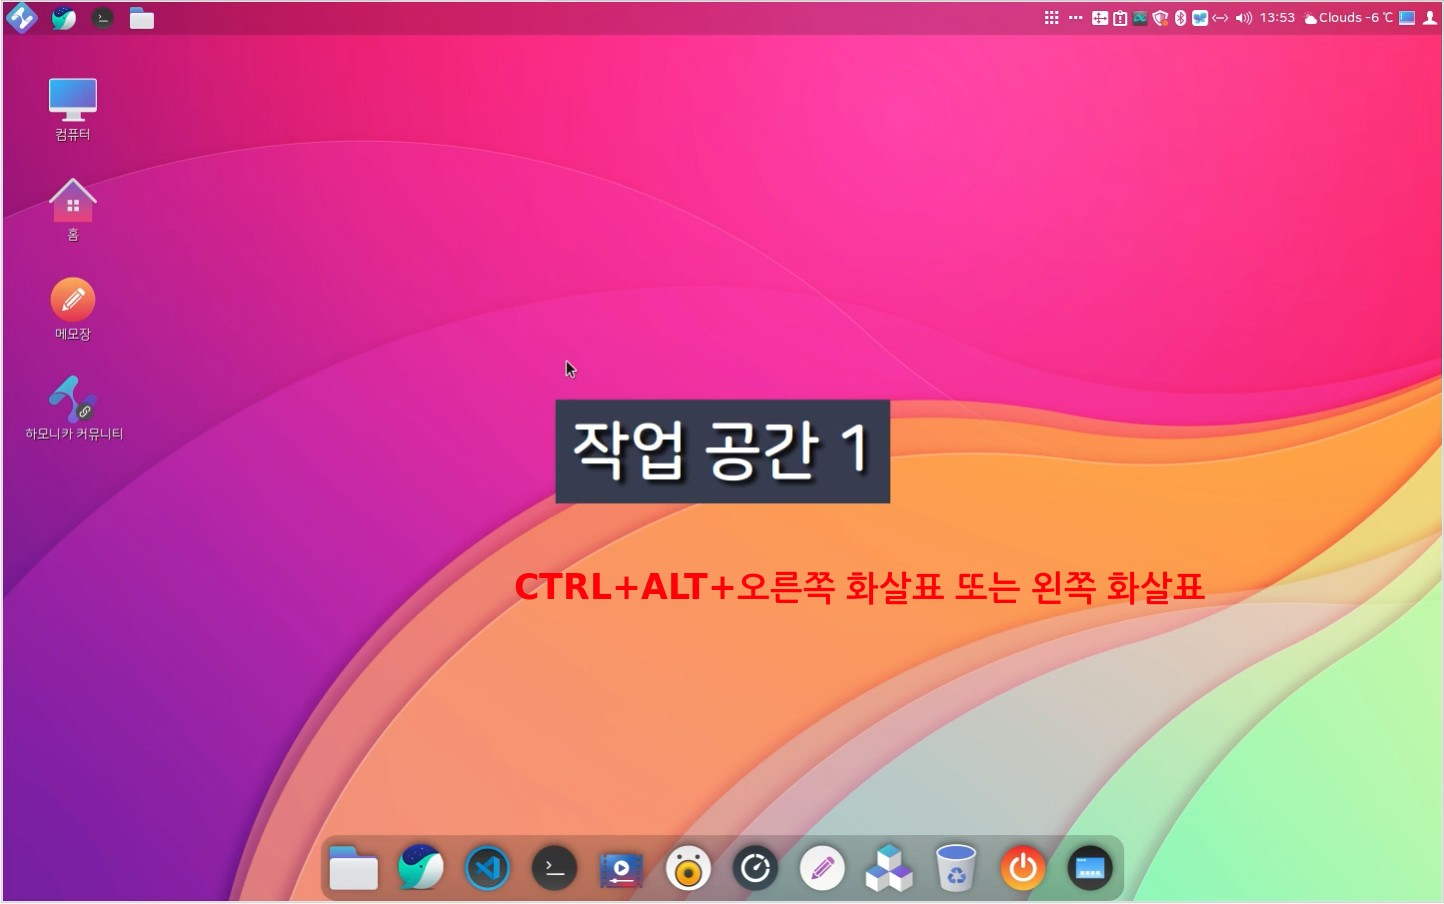Open the Hamonikr start menu in the panel
Image resolution: width=1444 pixels, height=904 pixels.
[x=22, y=18]
